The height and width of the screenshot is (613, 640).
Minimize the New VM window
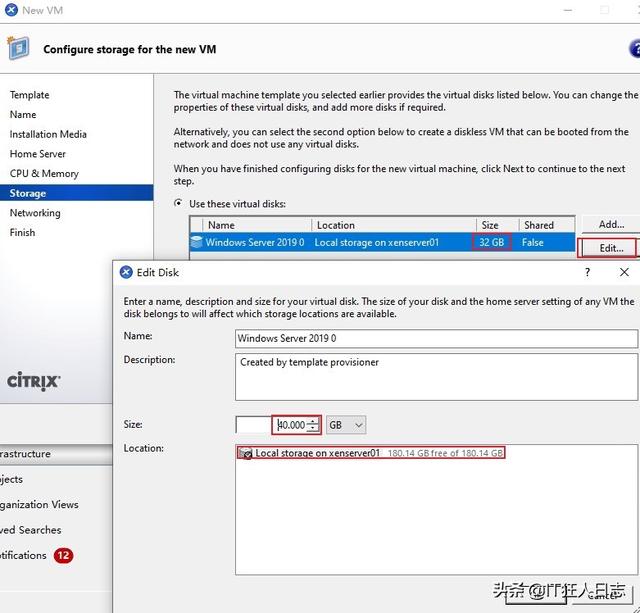[x=568, y=10]
